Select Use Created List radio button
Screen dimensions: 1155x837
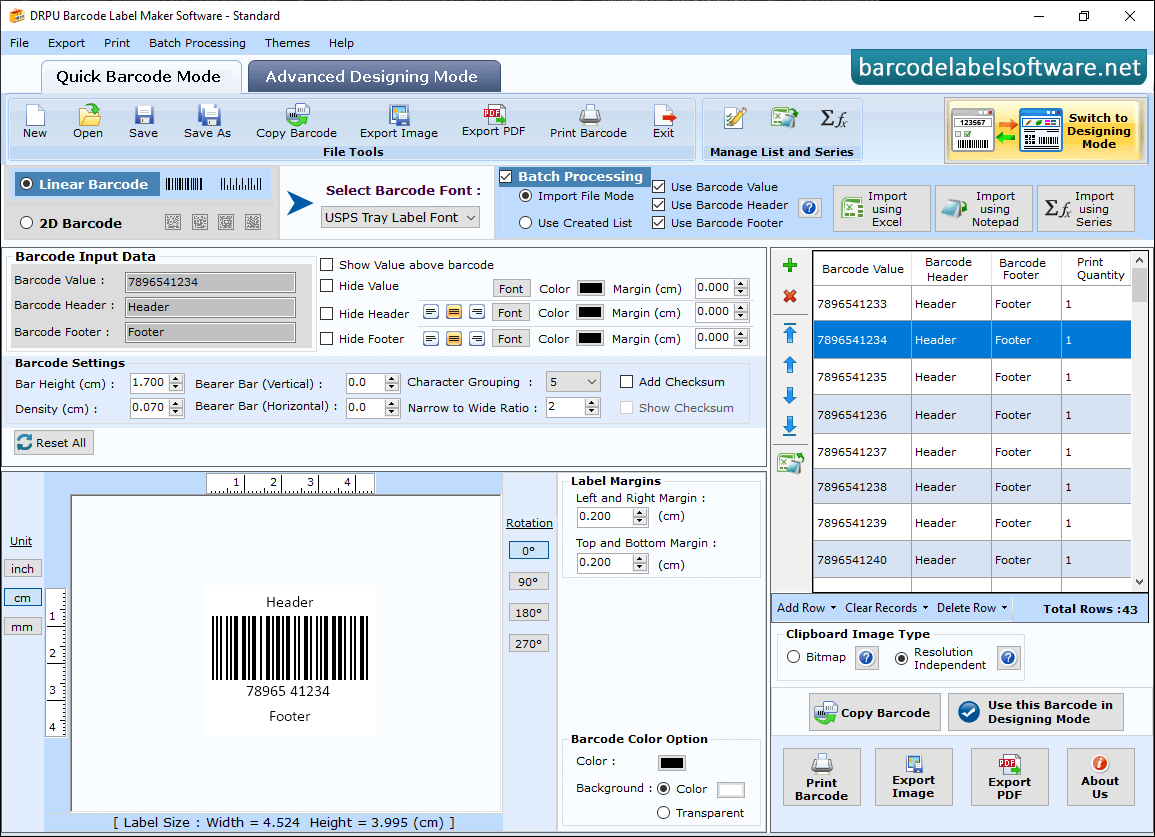525,223
